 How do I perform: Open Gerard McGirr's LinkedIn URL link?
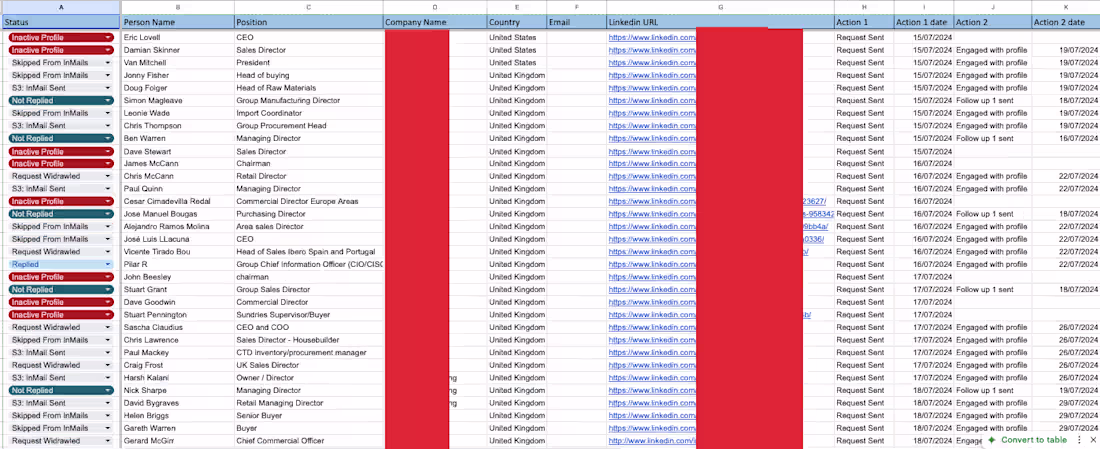(652, 441)
